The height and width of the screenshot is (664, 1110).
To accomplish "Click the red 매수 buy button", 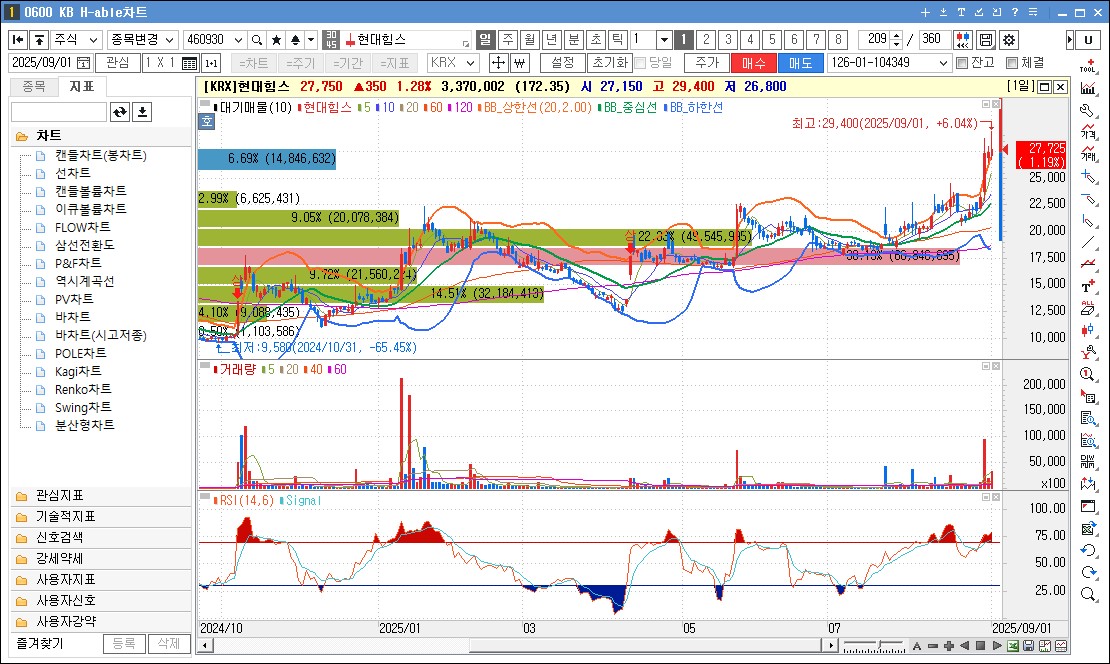I will click(x=752, y=63).
